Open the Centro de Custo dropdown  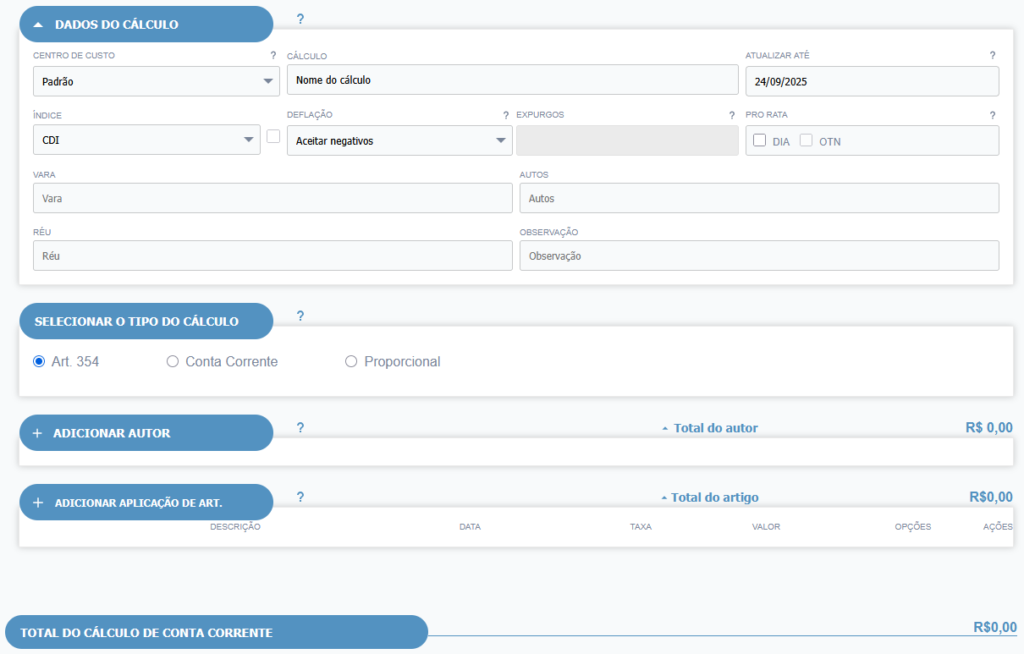(x=155, y=81)
